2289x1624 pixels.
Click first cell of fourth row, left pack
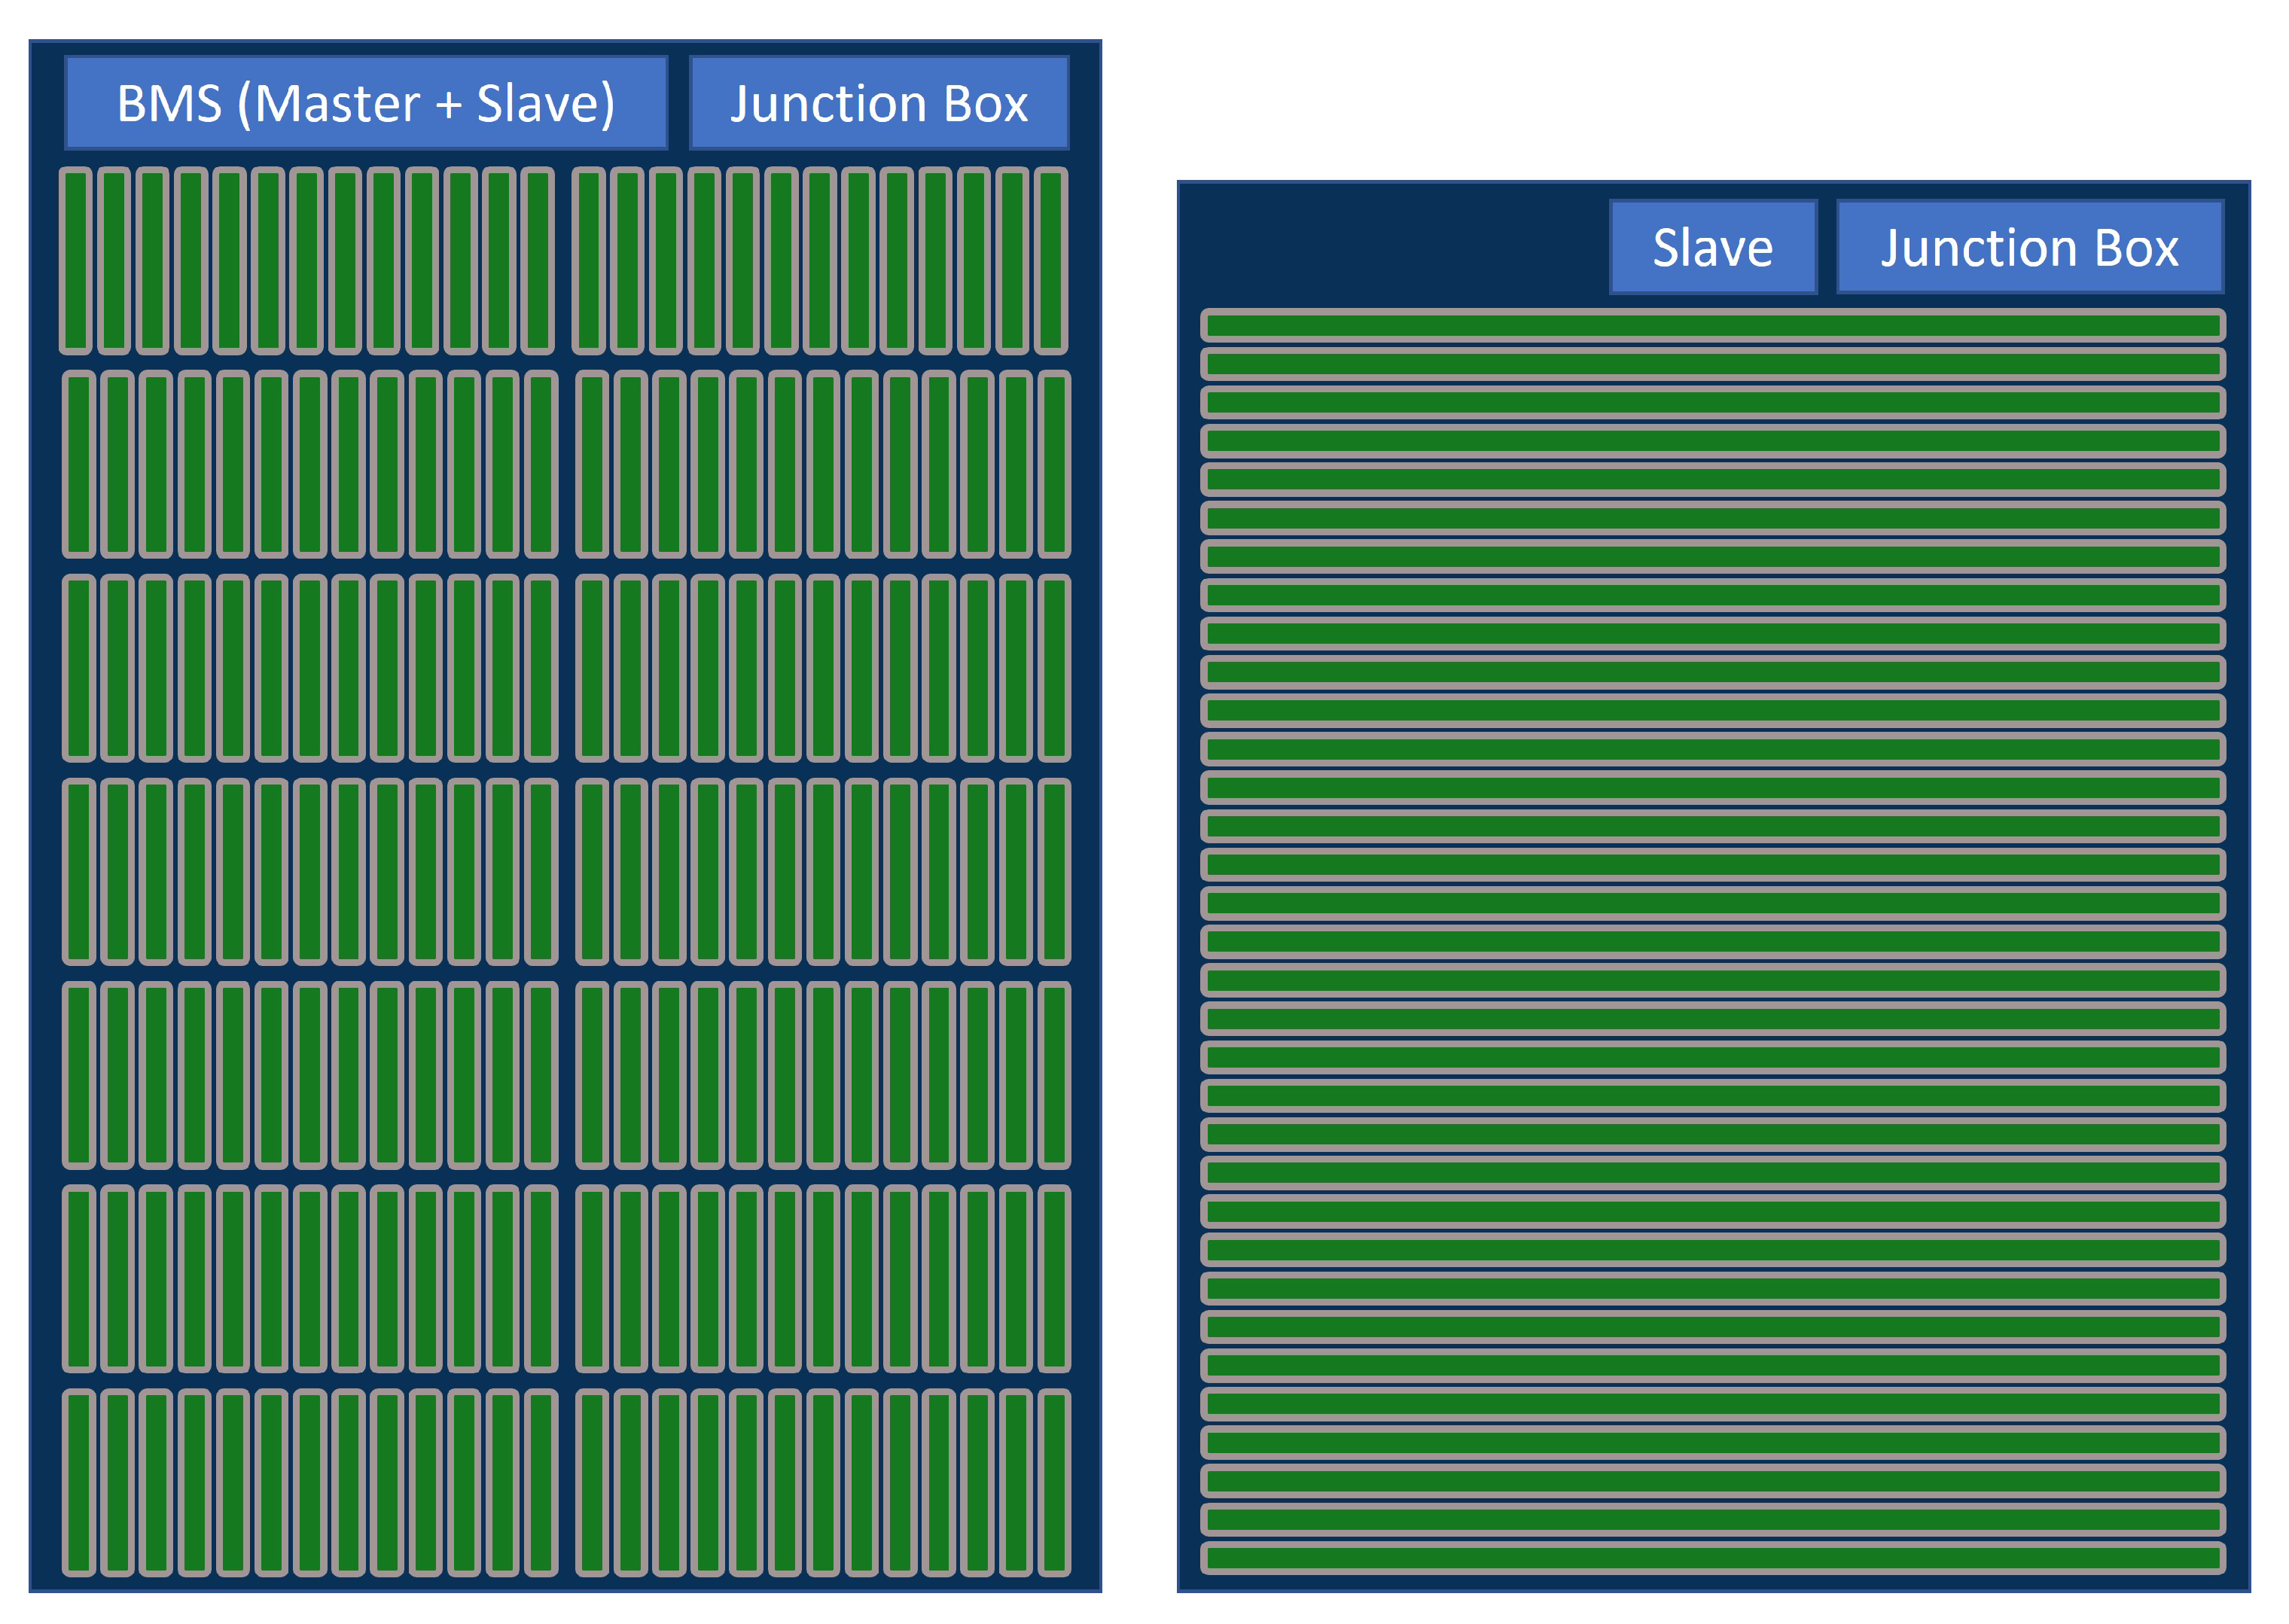[x=79, y=871]
